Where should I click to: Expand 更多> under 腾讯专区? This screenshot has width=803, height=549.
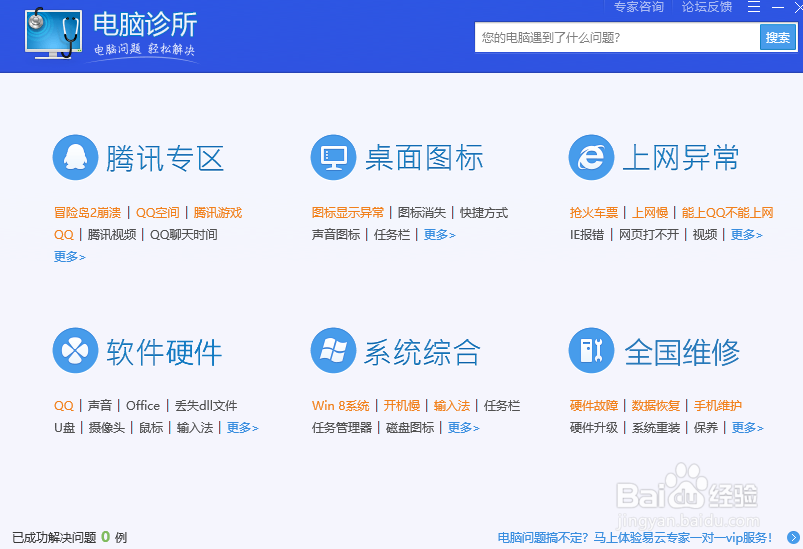pos(70,257)
